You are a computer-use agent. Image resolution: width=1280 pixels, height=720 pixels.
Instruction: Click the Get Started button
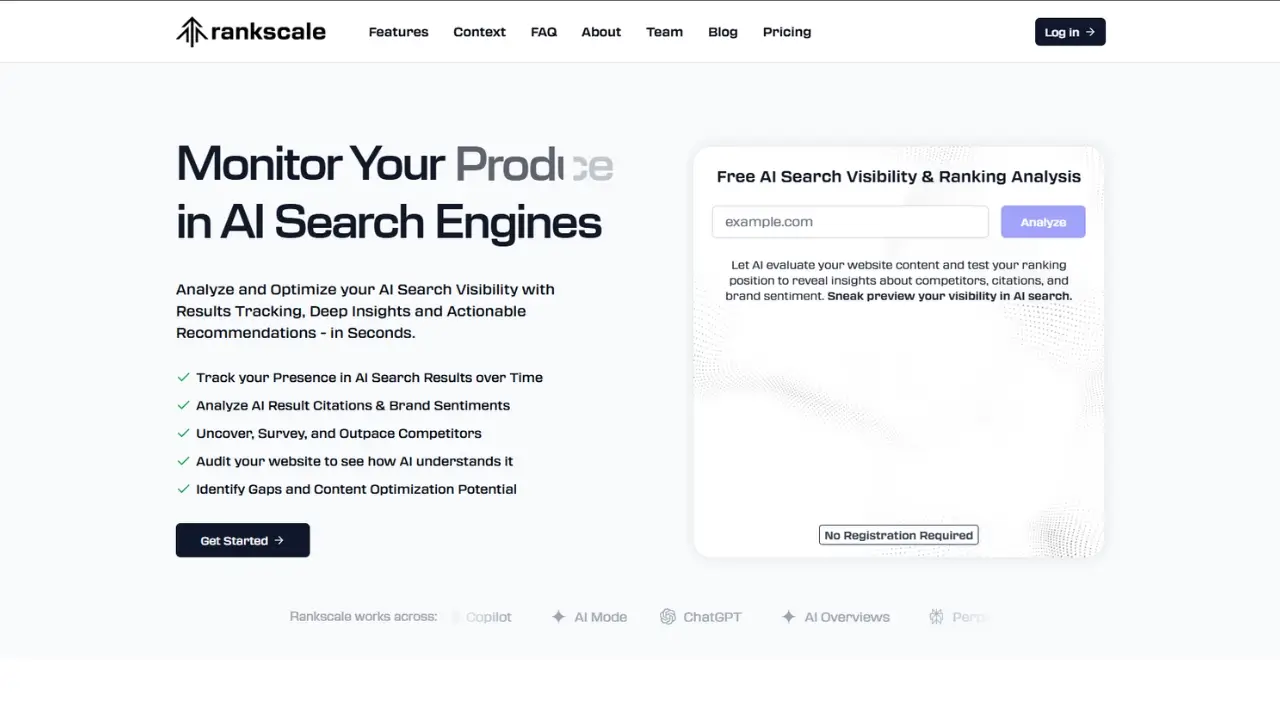[242, 540]
